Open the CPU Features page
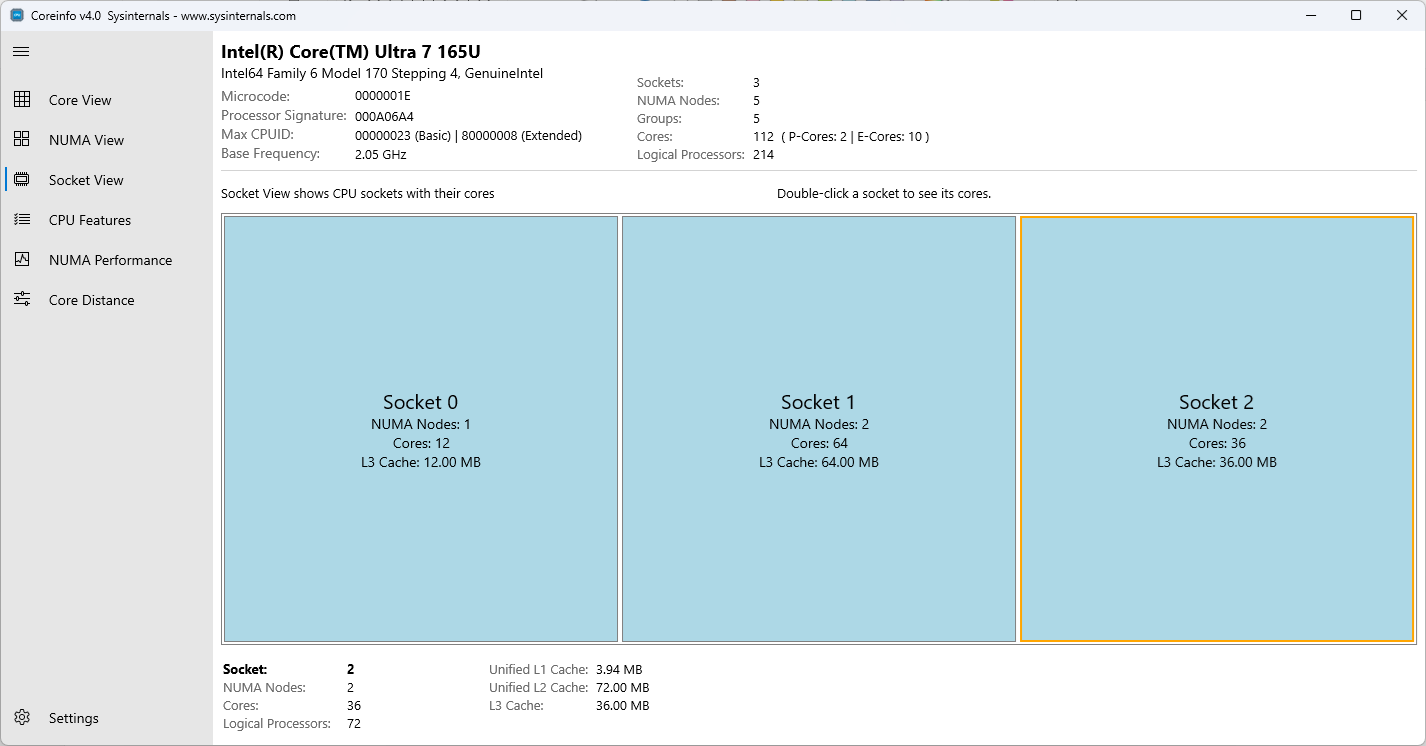The image size is (1426, 746). [90, 219]
